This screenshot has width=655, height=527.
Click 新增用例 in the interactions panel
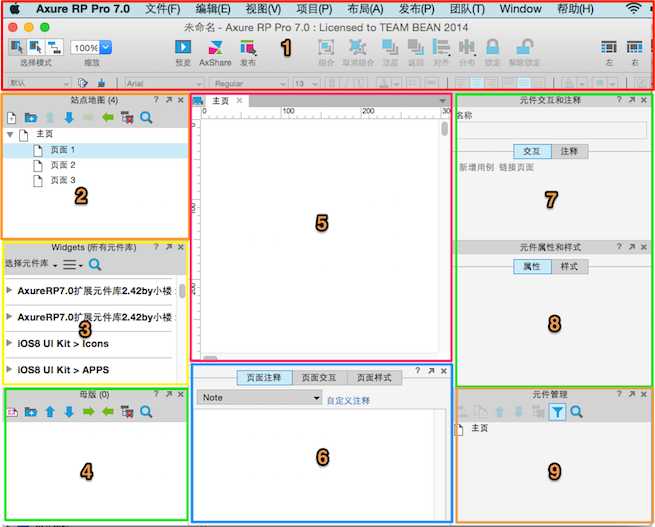click(476, 167)
